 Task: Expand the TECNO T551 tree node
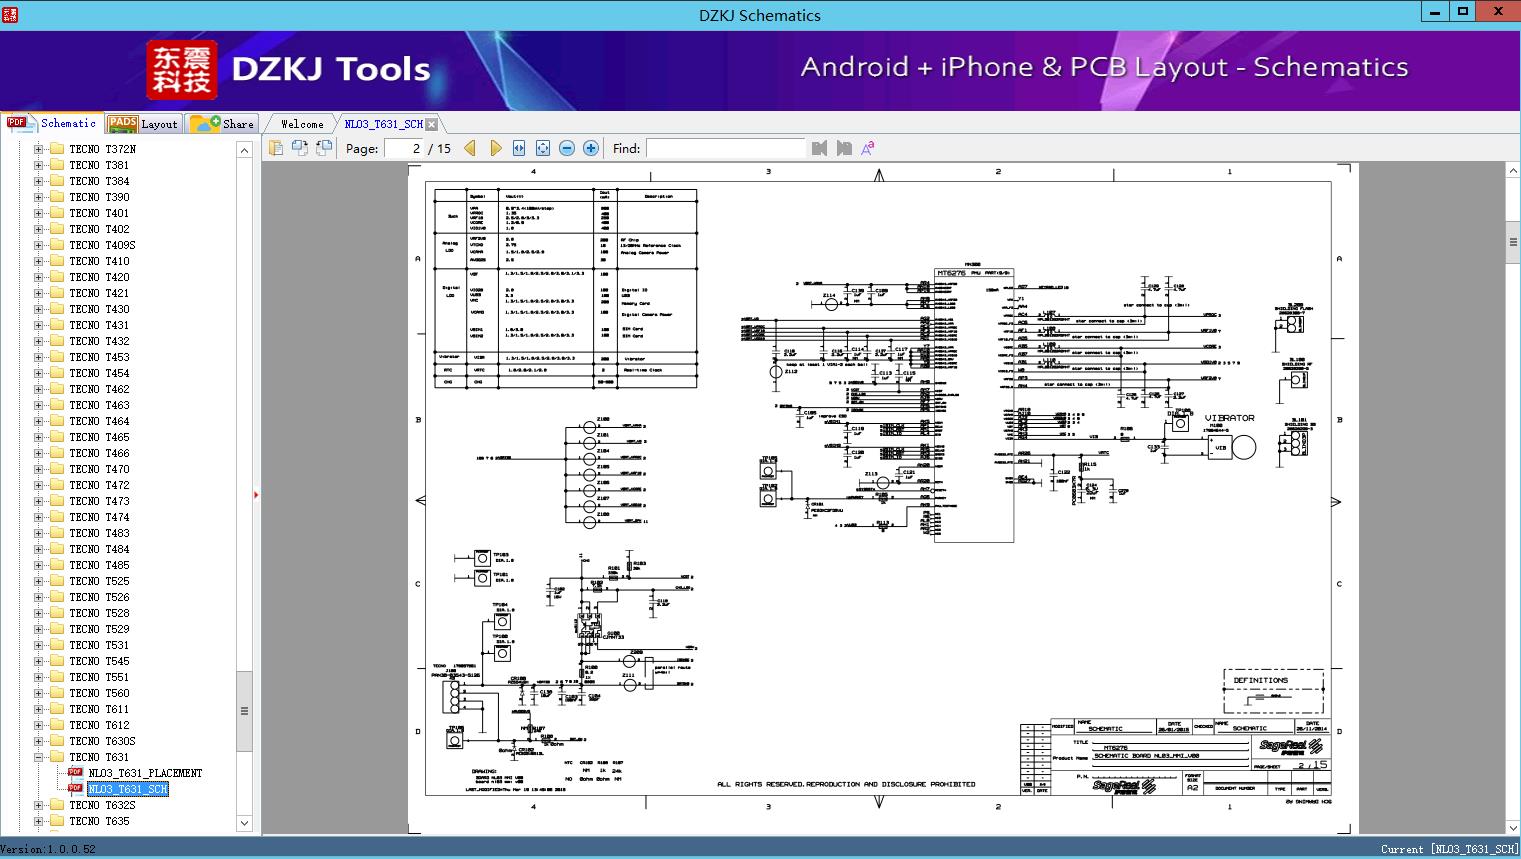tap(39, 677)
